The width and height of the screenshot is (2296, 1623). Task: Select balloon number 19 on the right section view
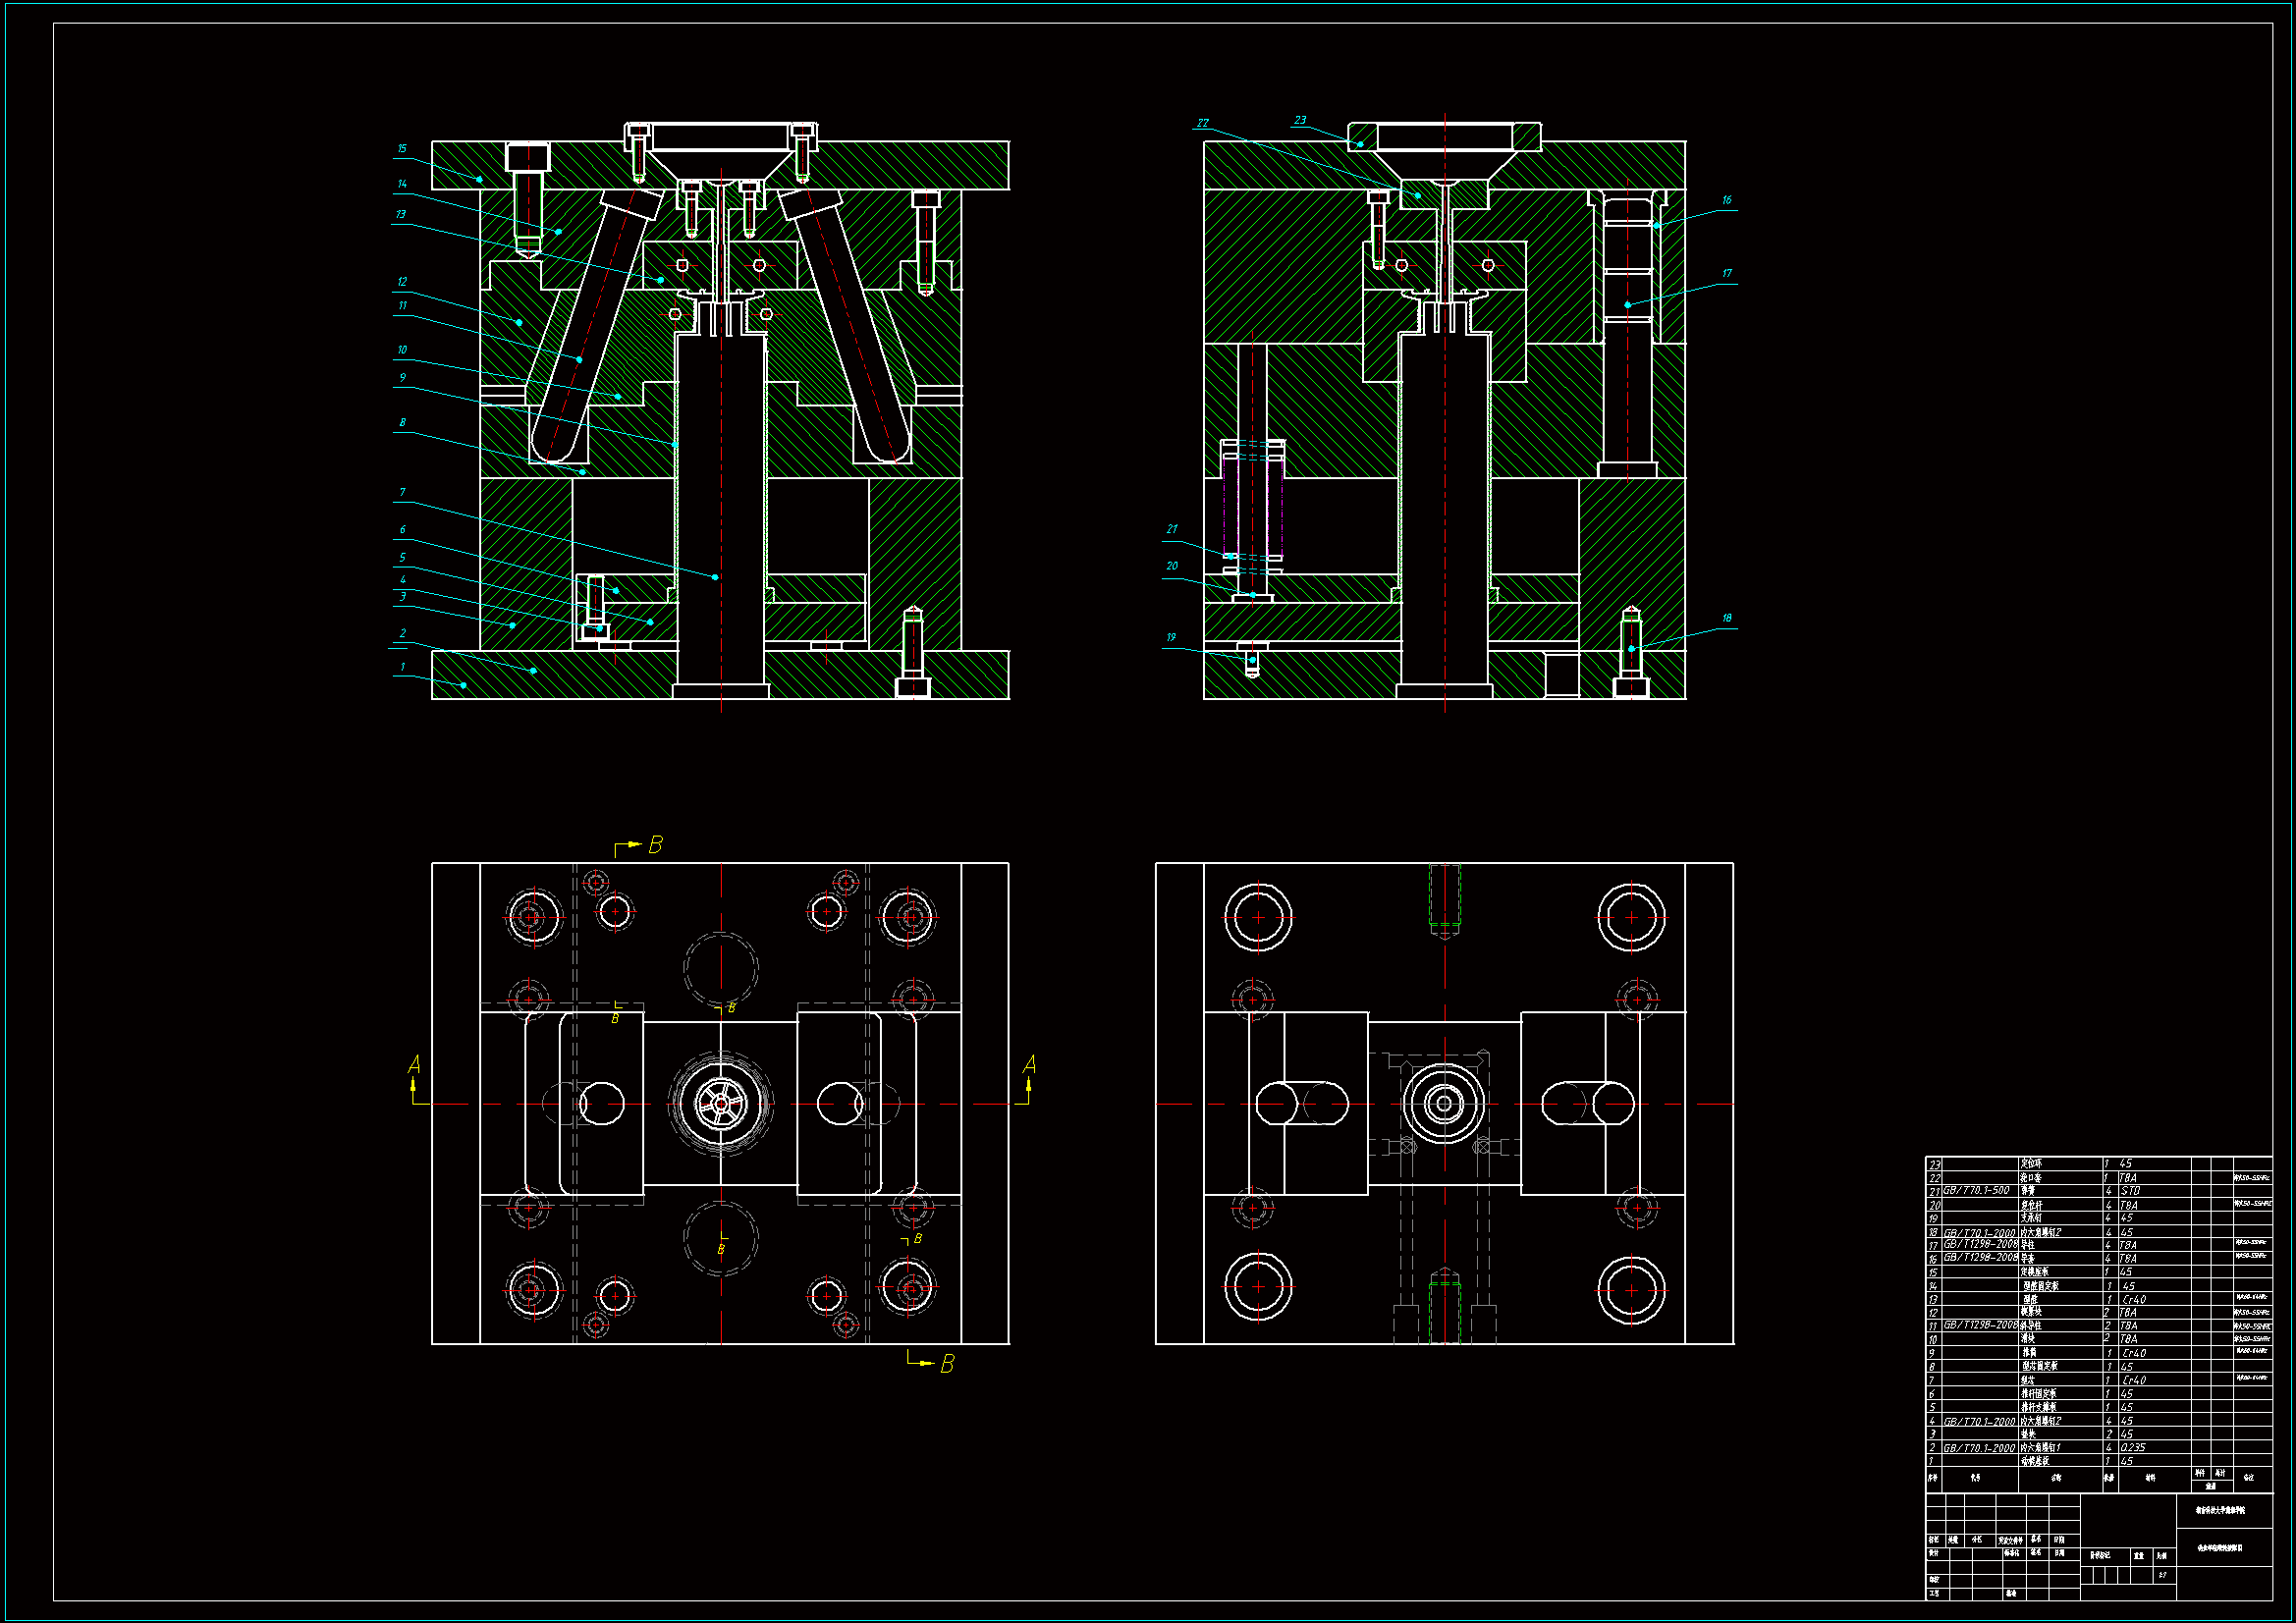pyautogui.click(x=1171, y=637)
